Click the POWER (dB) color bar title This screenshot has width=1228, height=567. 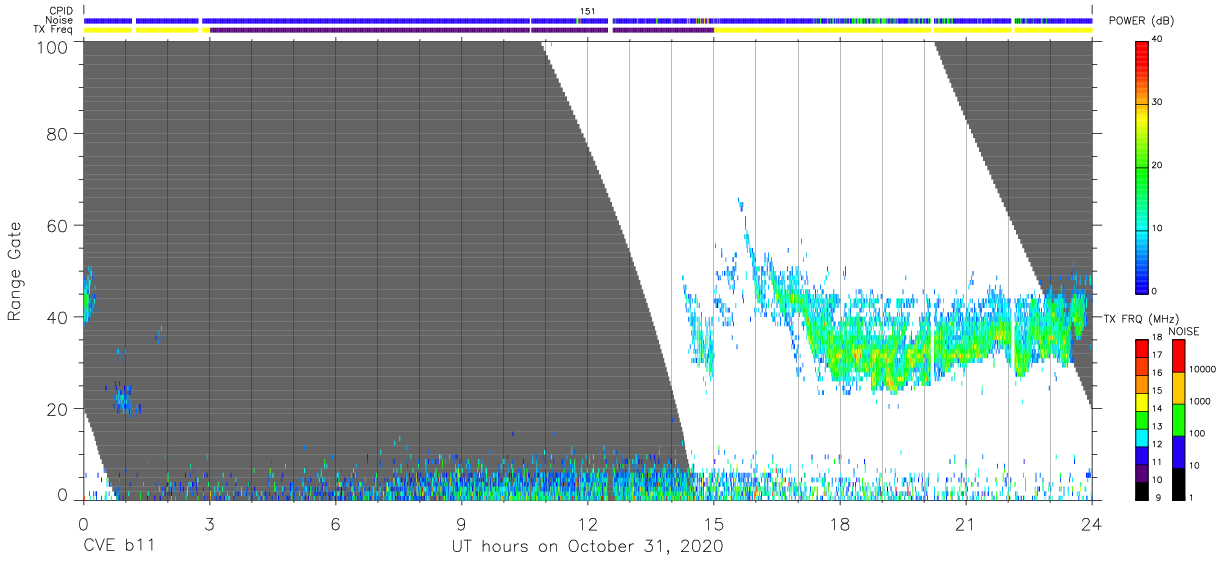pos(1141,21)
